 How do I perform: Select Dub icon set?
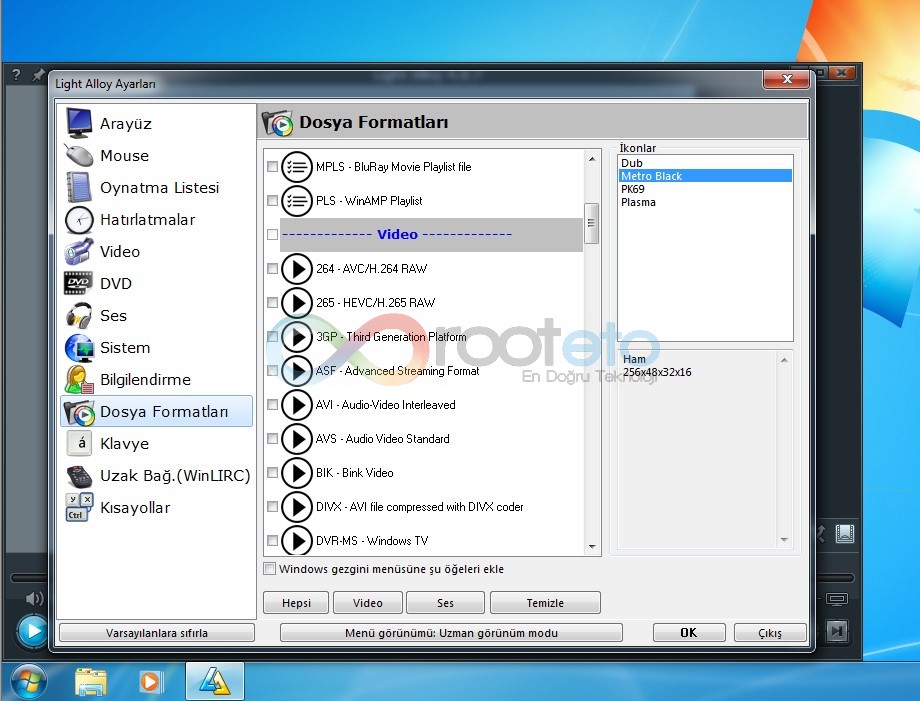pos(705,162)
